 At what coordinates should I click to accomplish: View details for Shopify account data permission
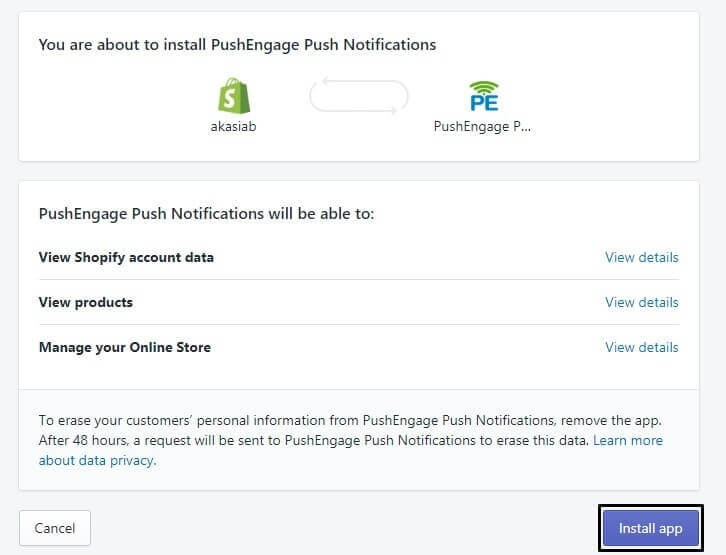click(641, 257)
